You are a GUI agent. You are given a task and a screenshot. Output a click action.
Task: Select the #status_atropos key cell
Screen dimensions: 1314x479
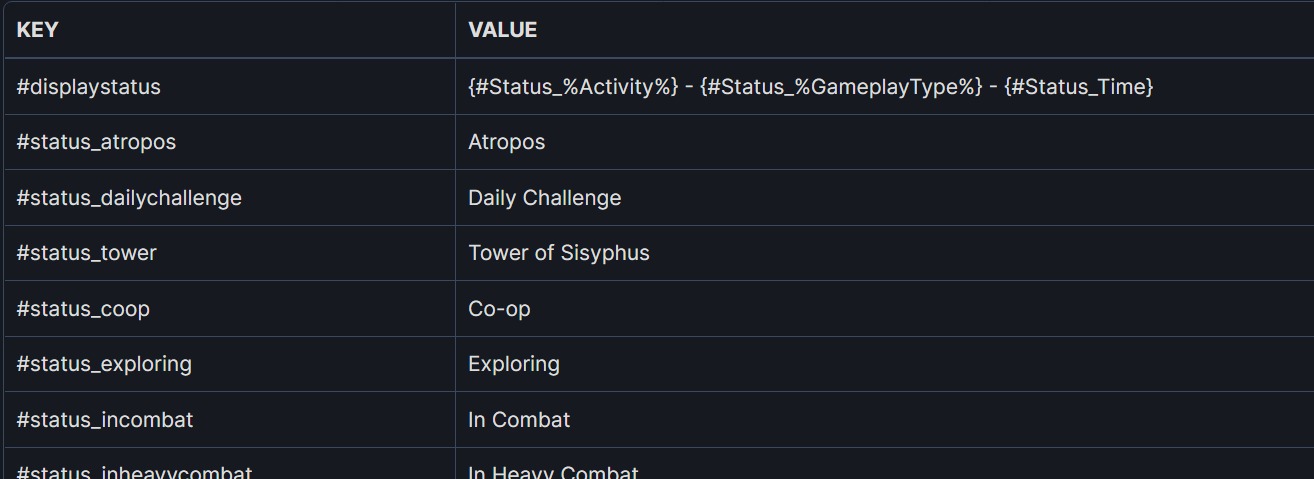[x=96, y=142]
